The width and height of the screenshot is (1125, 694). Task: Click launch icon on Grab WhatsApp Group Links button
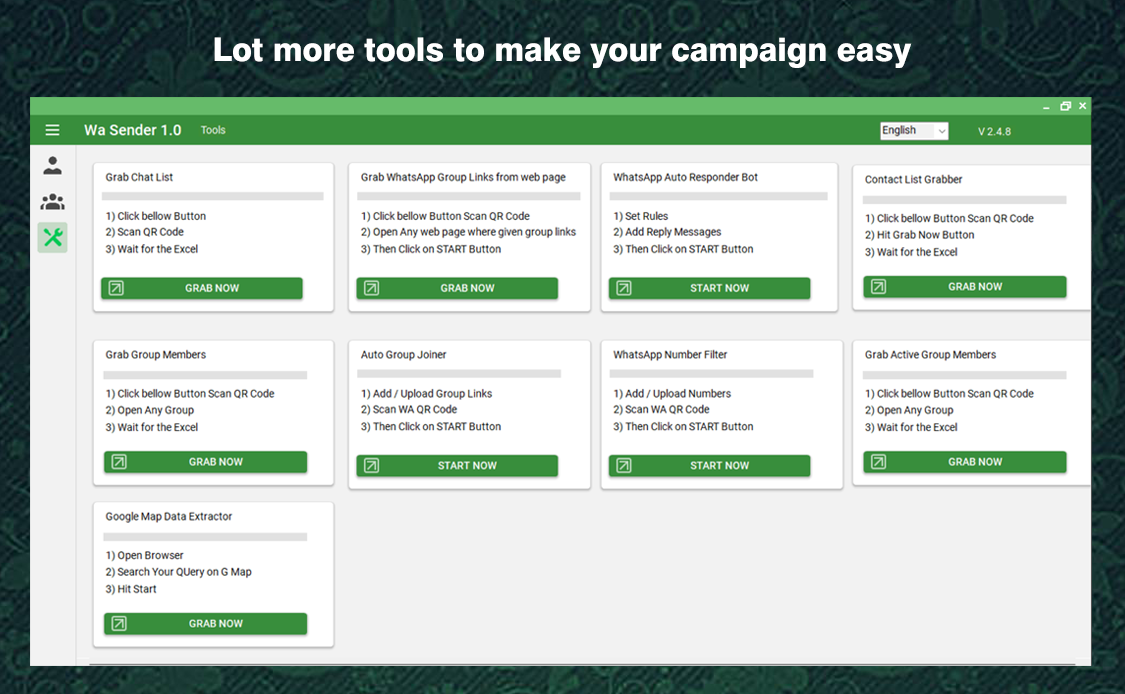pos(372,288)
